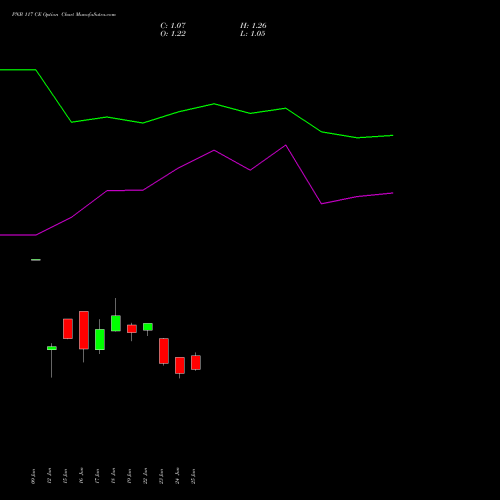Select the '23' date label on the axis
Viewport: 500px width, 500px height.
[x=161, y=476]
